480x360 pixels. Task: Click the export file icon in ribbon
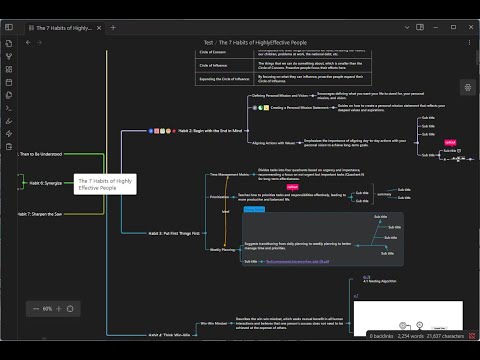[x=9, y=147]
